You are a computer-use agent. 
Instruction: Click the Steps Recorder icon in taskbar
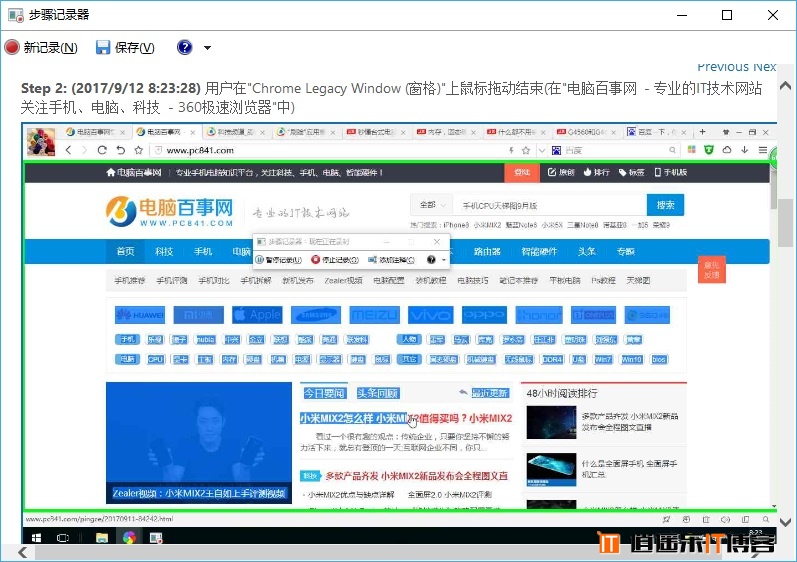(156, 538)
